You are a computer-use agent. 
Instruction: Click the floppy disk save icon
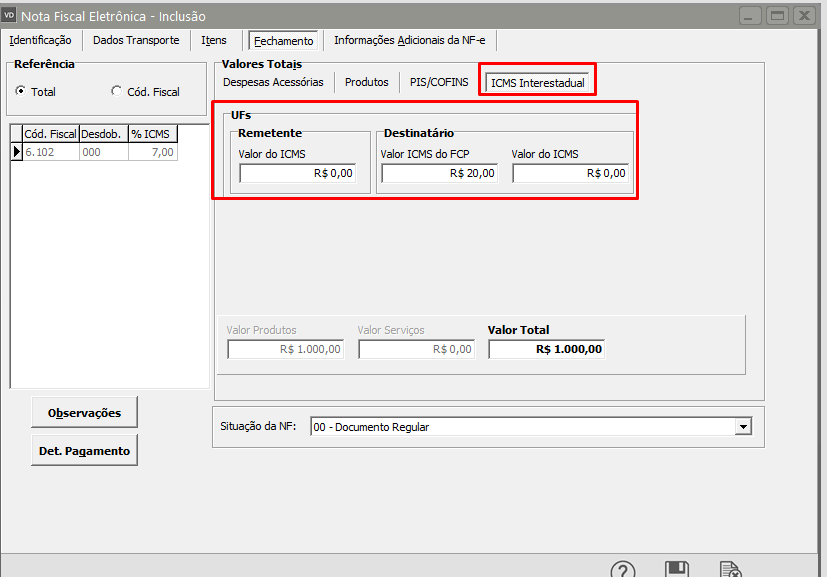(x=677, y=570)
